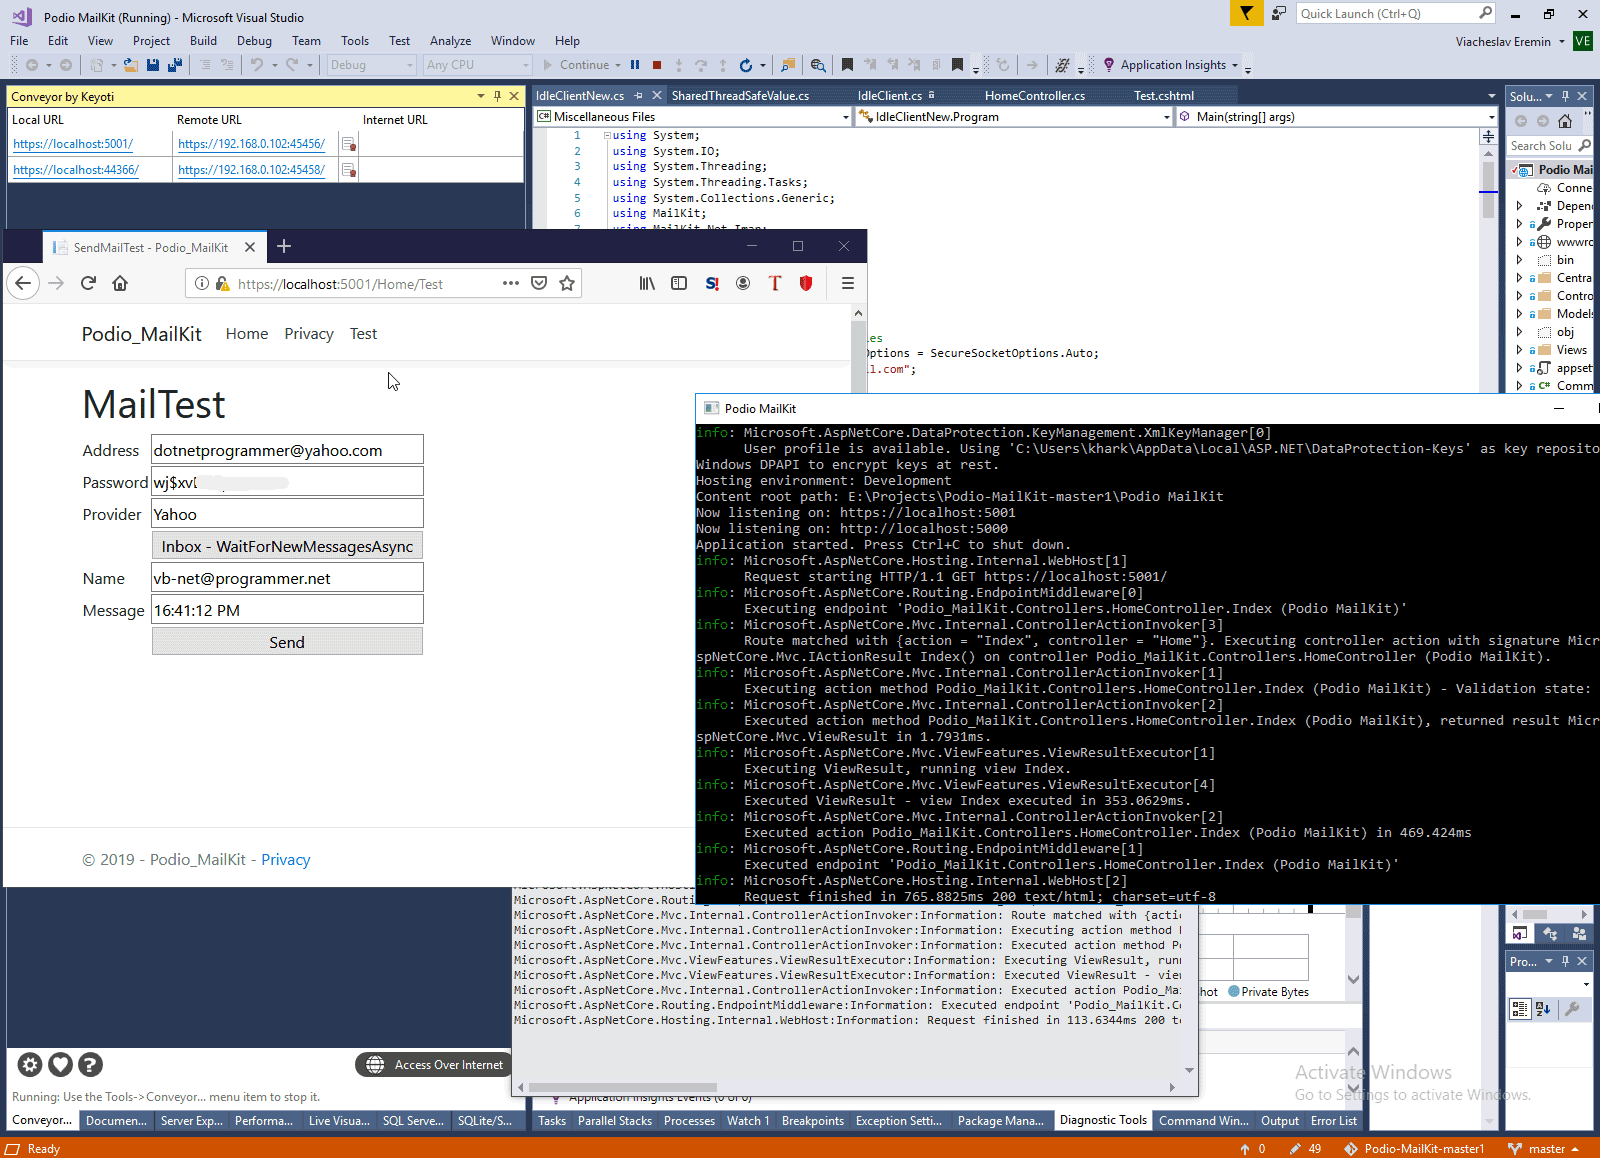Click the Restart debugging icon
1600x1158 pixels.
point(745,65)
